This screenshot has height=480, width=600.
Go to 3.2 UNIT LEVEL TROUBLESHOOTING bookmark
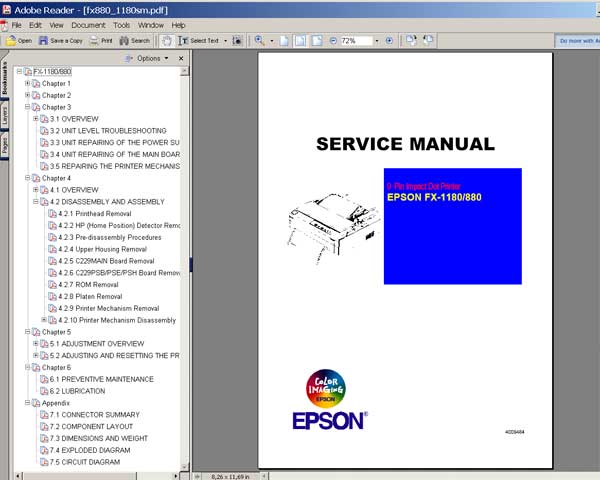coord(108,131)
